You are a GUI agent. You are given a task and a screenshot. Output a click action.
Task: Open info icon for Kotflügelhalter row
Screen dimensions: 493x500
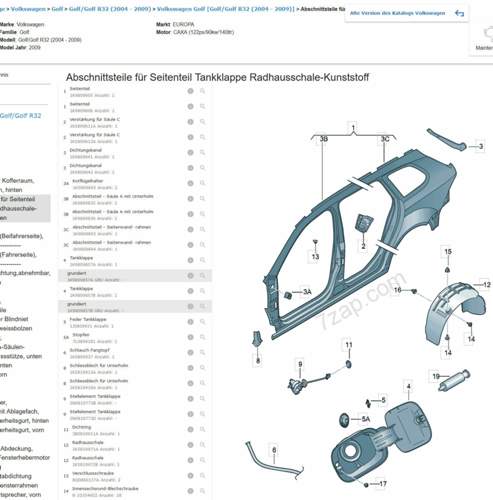(190, 183)
